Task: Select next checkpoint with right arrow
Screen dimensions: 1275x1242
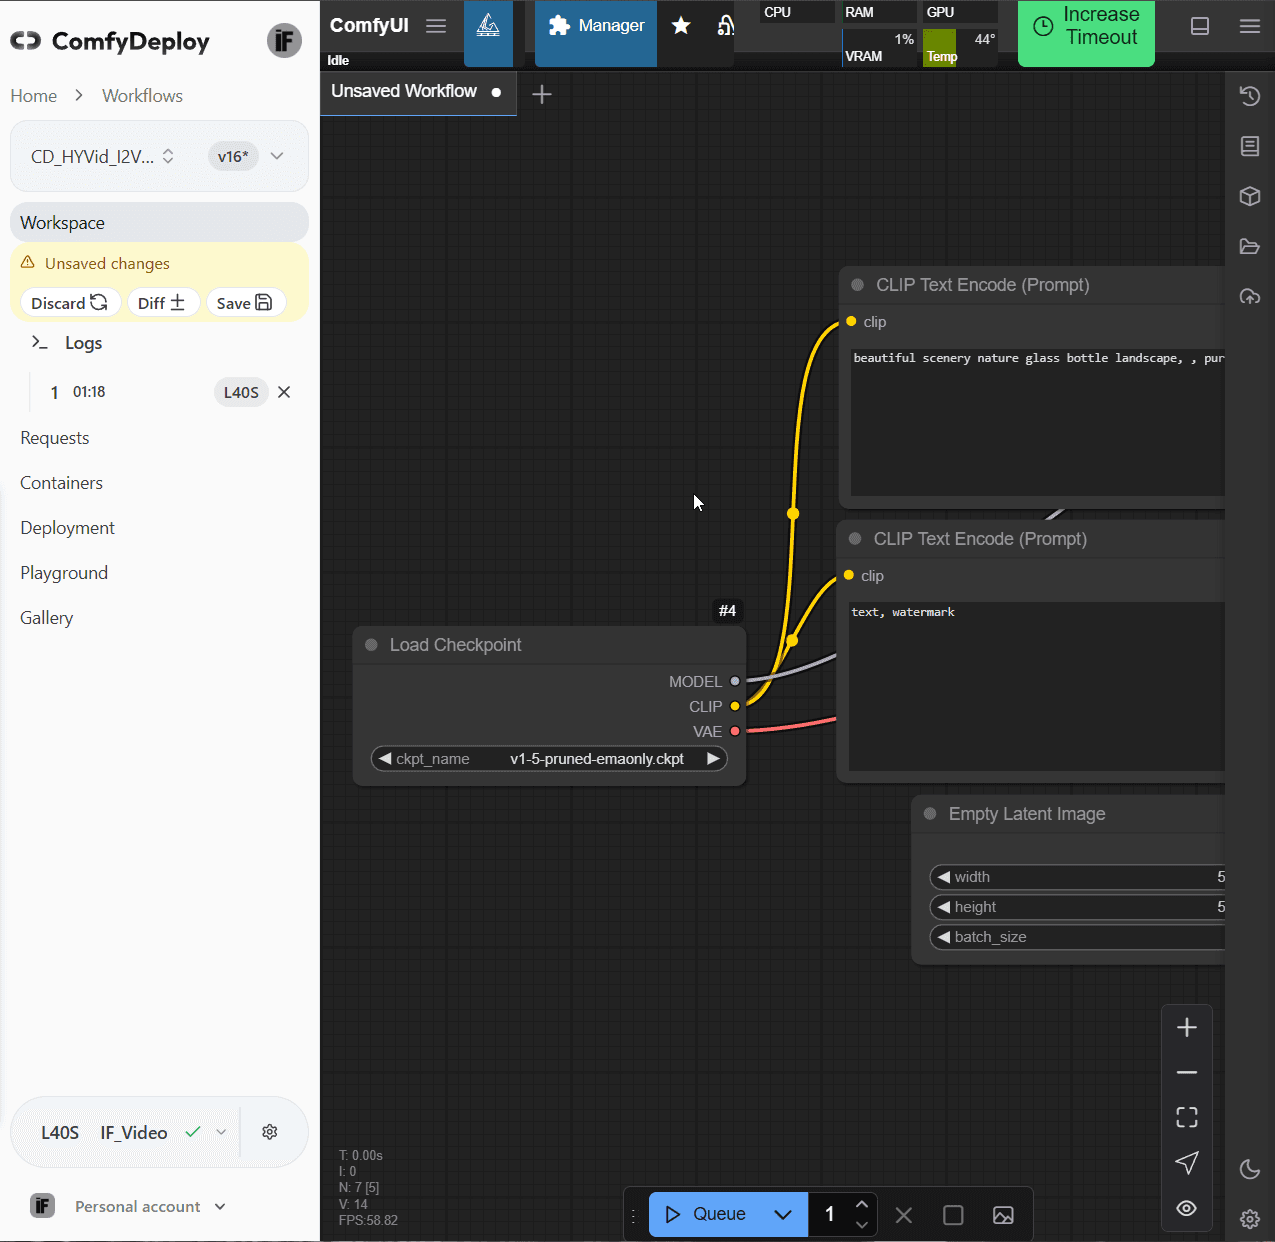Action: pyautogui.click(x=713, y=759)
